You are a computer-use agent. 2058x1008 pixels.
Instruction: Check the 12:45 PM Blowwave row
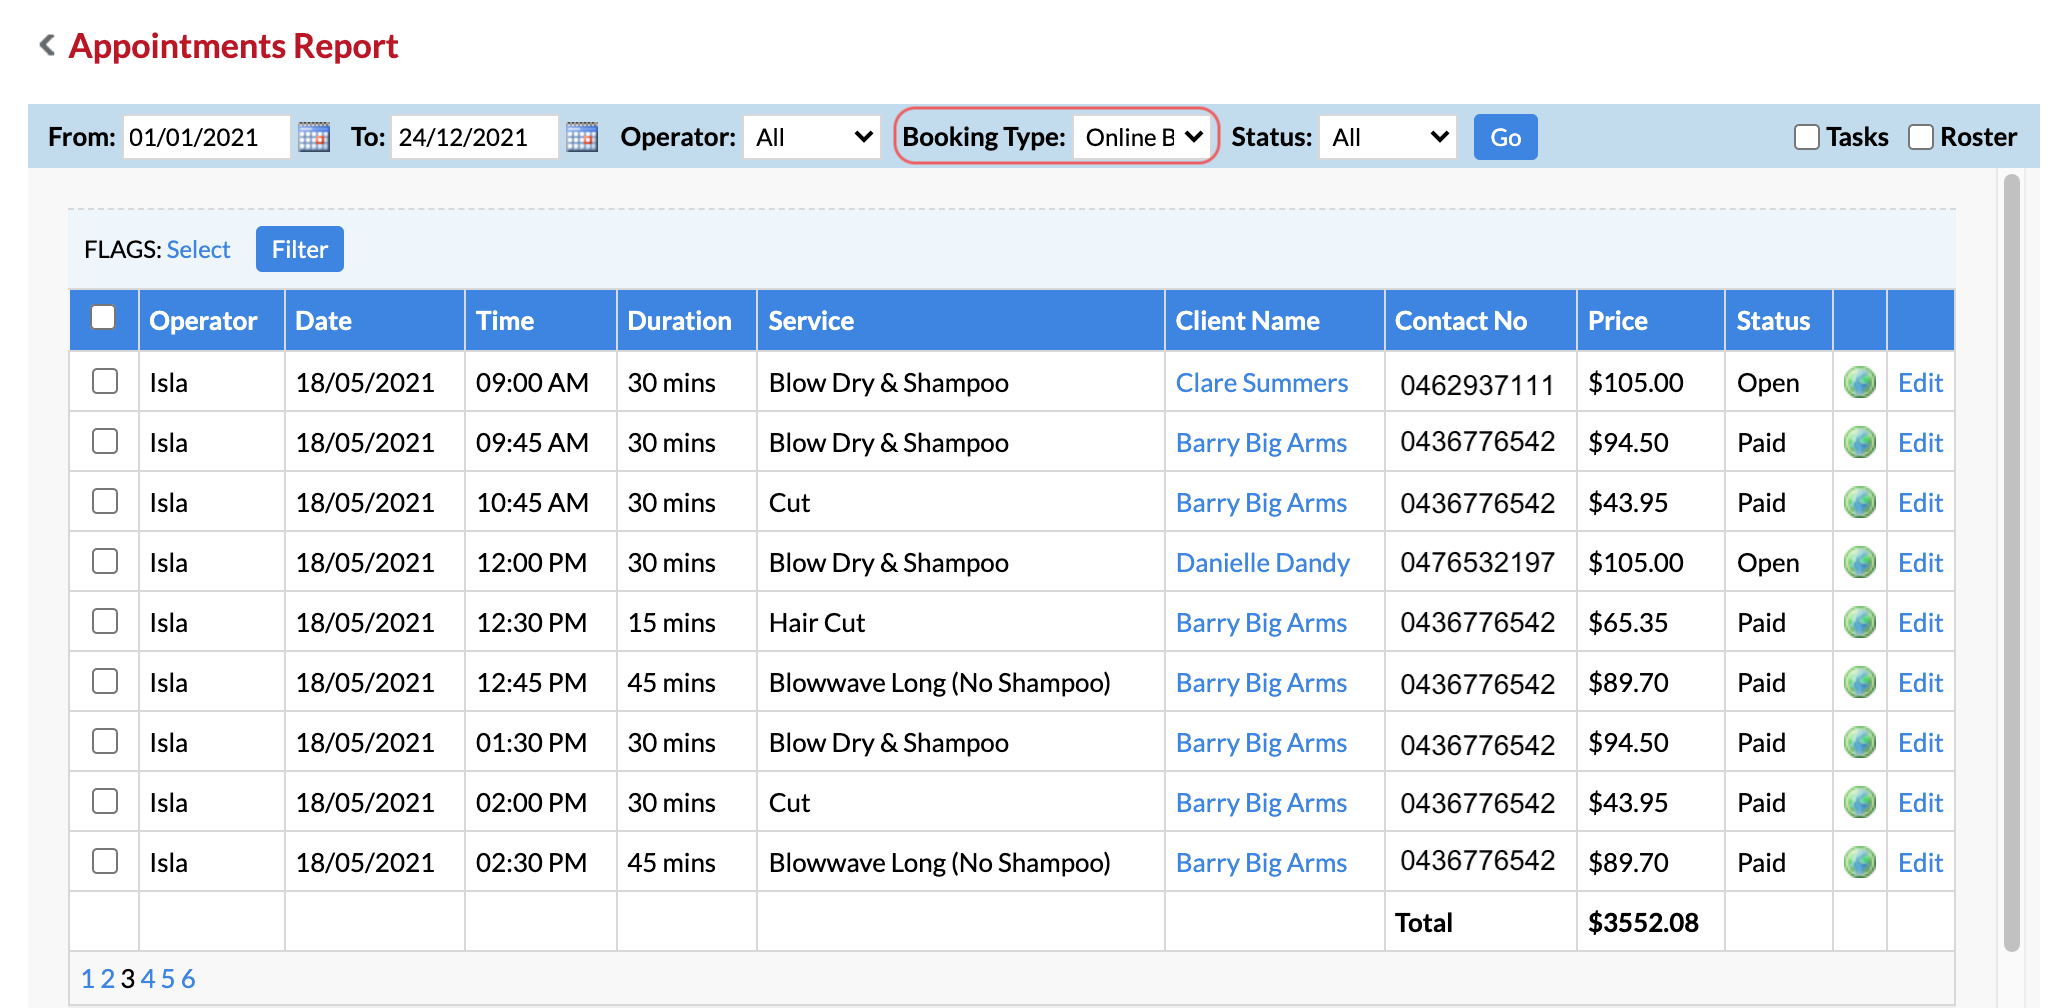105,681
